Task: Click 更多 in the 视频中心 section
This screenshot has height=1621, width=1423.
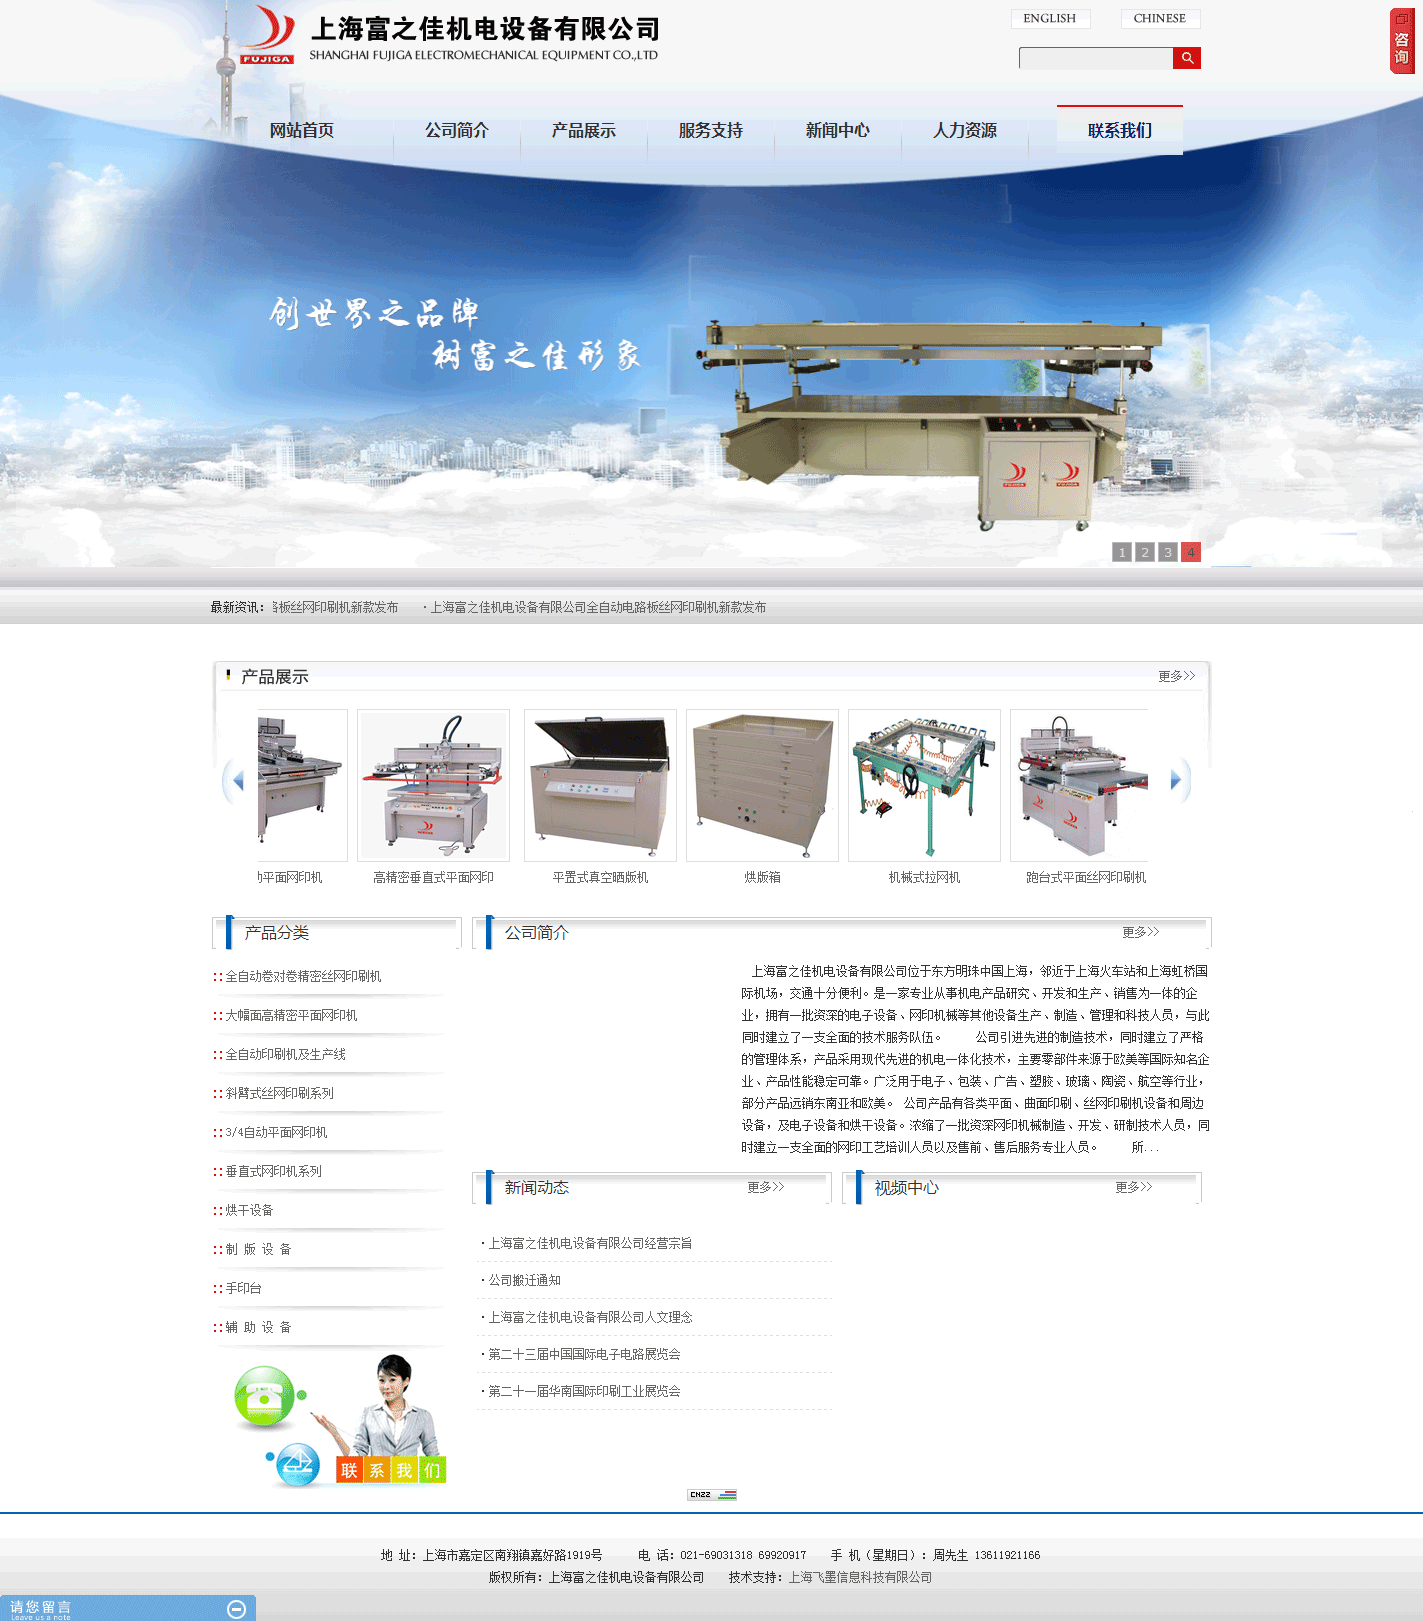Action: click(x=1134, y=1188)
